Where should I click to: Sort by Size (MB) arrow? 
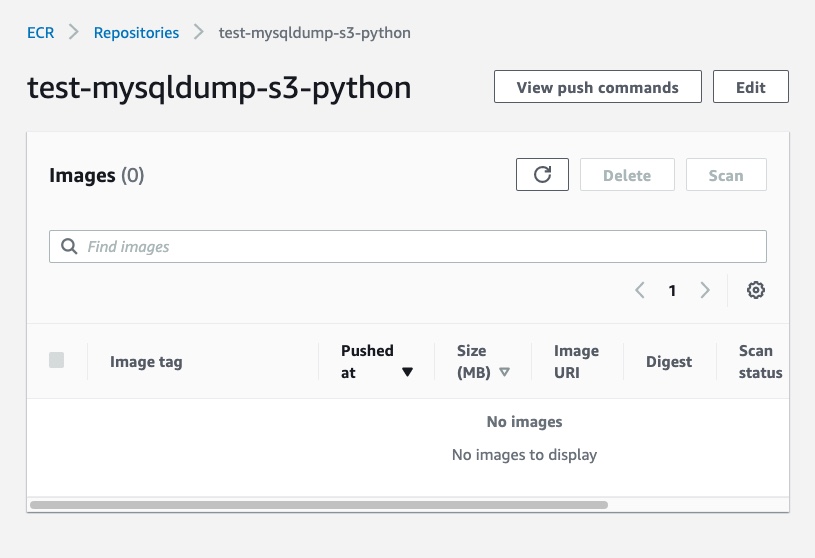[x=504, y=372]
